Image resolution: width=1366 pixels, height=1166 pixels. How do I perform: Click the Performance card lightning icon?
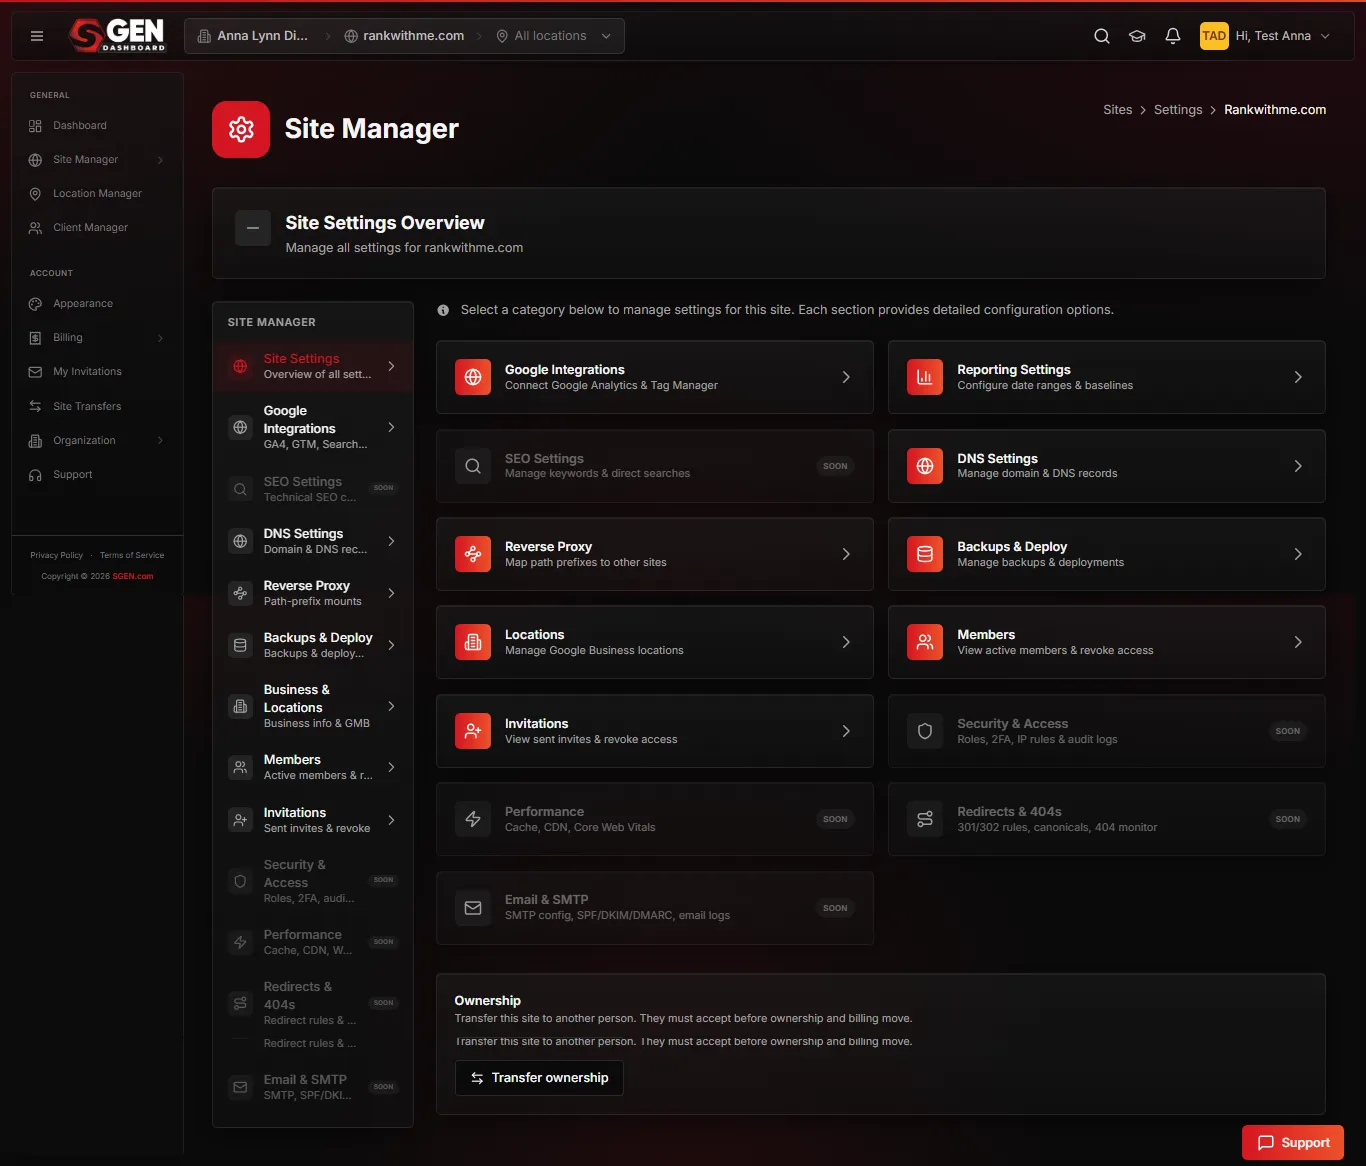point(473,819)
